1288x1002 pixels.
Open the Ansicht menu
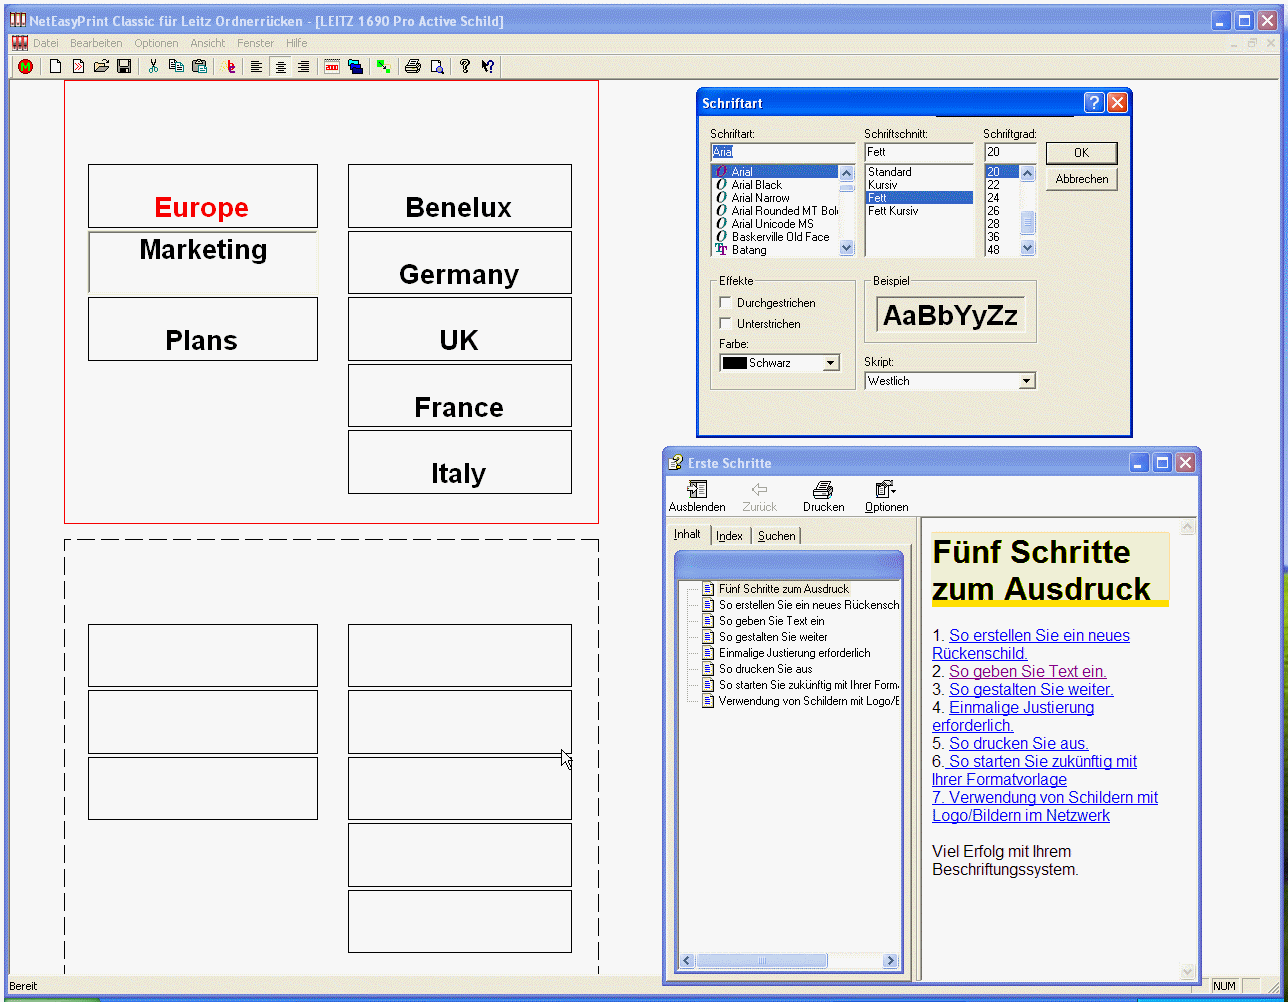point(208,43)
